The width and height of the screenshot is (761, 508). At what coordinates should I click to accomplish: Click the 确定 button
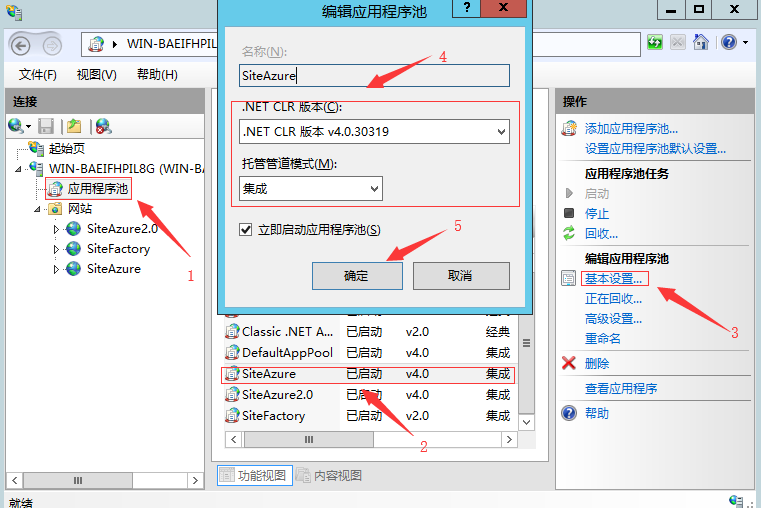(x=357, y=276)
